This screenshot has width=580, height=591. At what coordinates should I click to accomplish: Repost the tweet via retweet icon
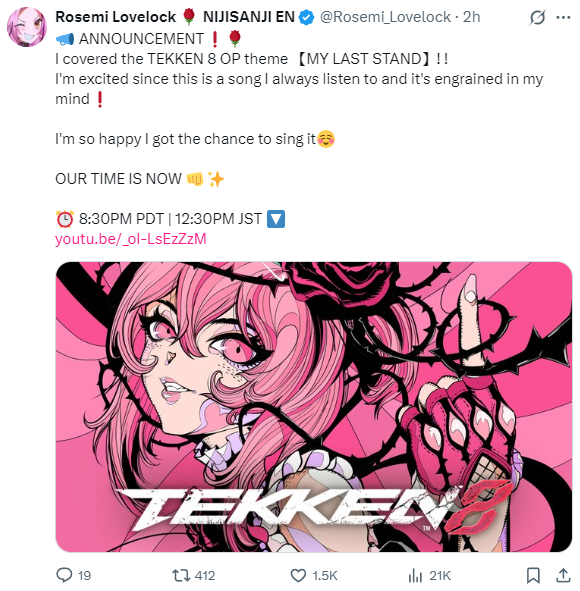click(x=180, y=576)
